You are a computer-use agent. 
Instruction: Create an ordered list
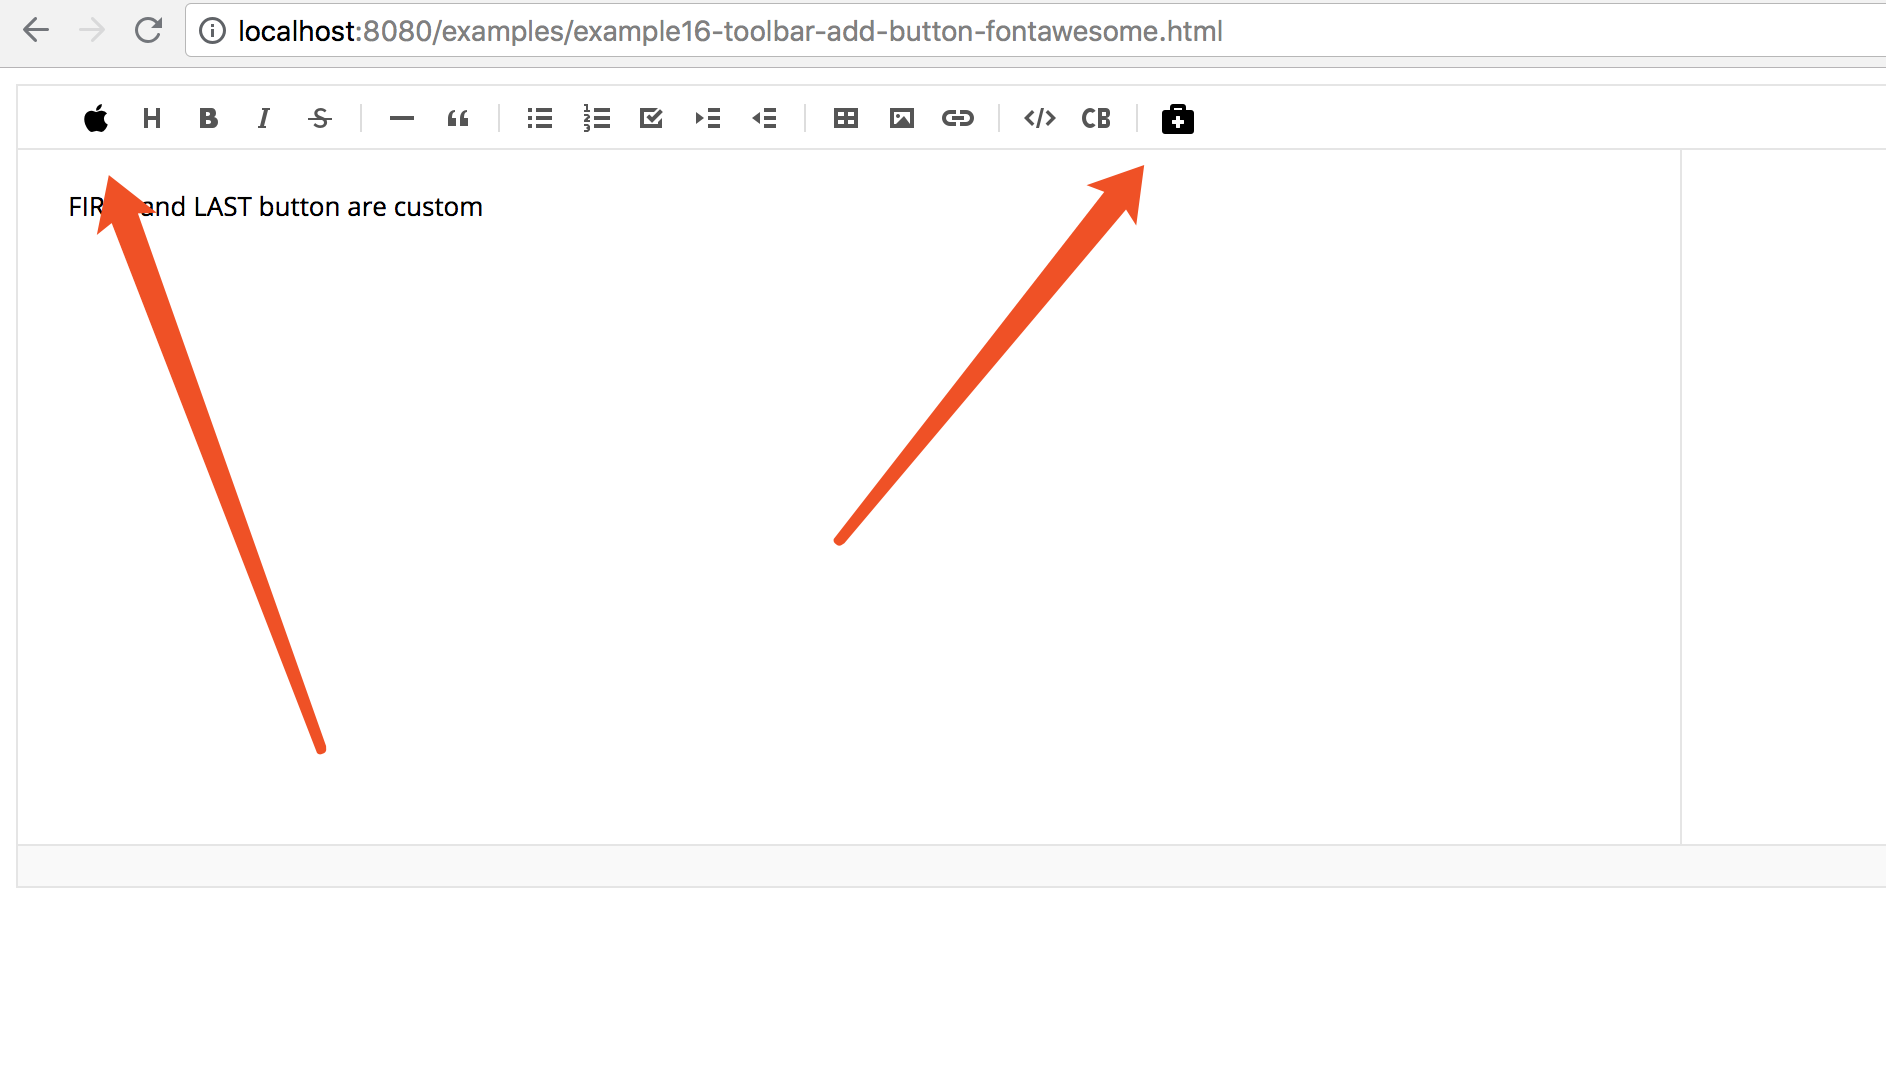[595, 118]
